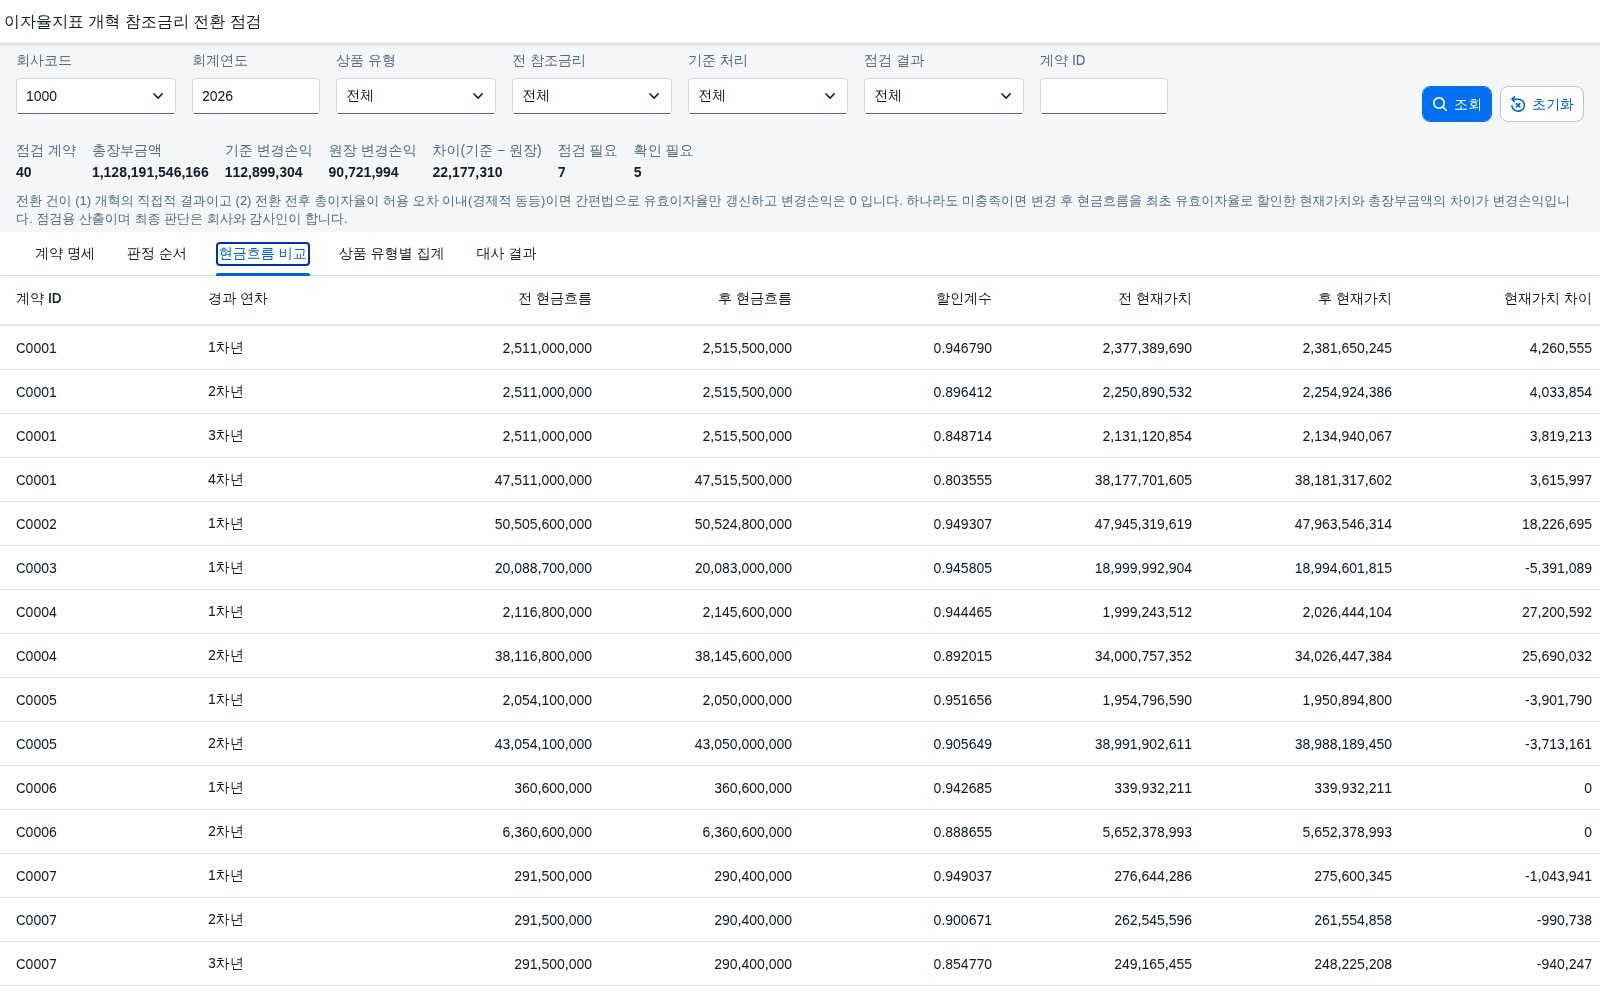Click discount factor 0.946790
Screen dimensions: 1600x1000
coord(963,348)
